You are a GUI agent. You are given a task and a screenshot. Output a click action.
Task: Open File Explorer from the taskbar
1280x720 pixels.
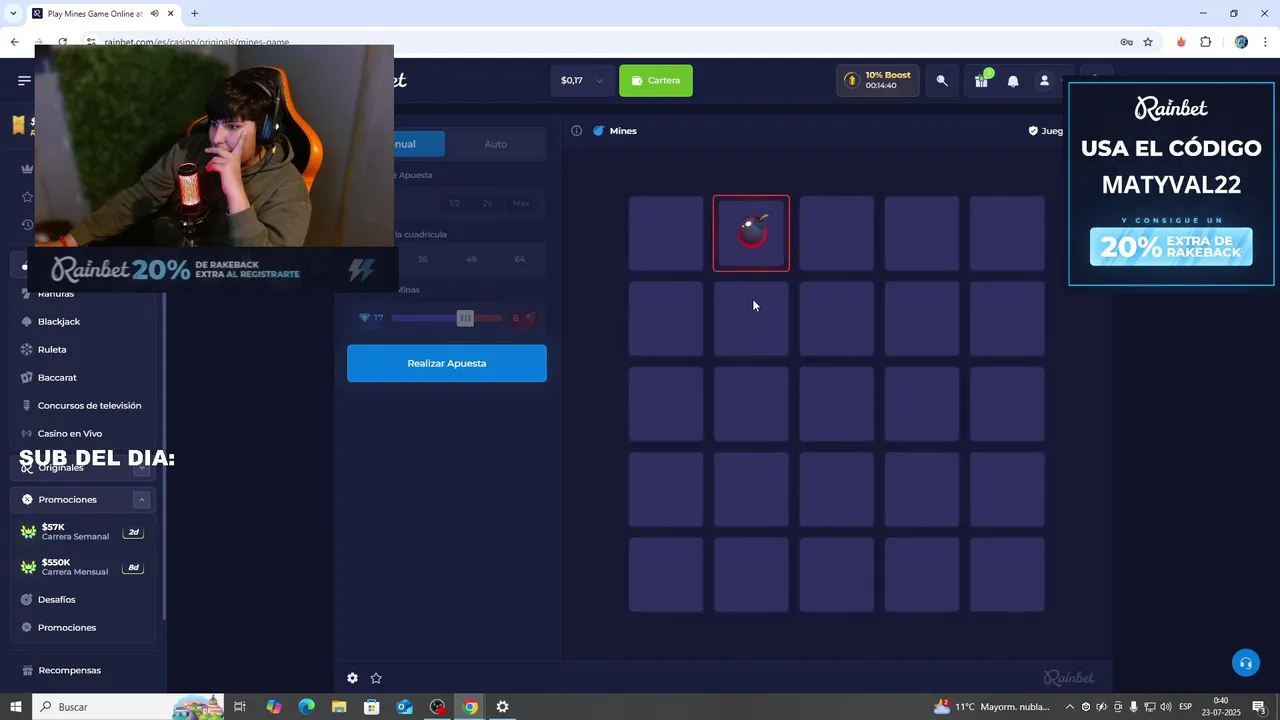click(339, 707)
